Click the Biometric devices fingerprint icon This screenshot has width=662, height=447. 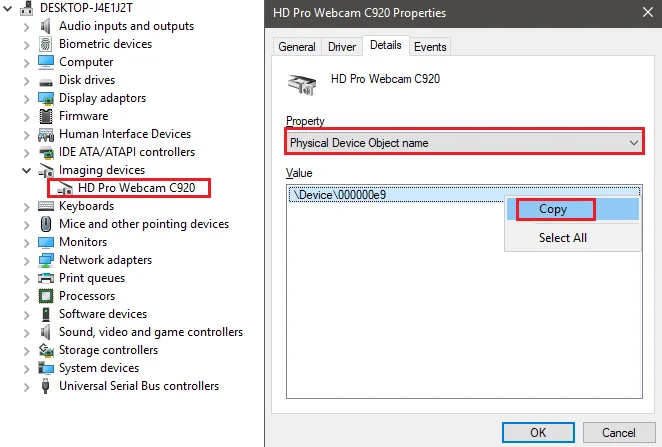46,44
